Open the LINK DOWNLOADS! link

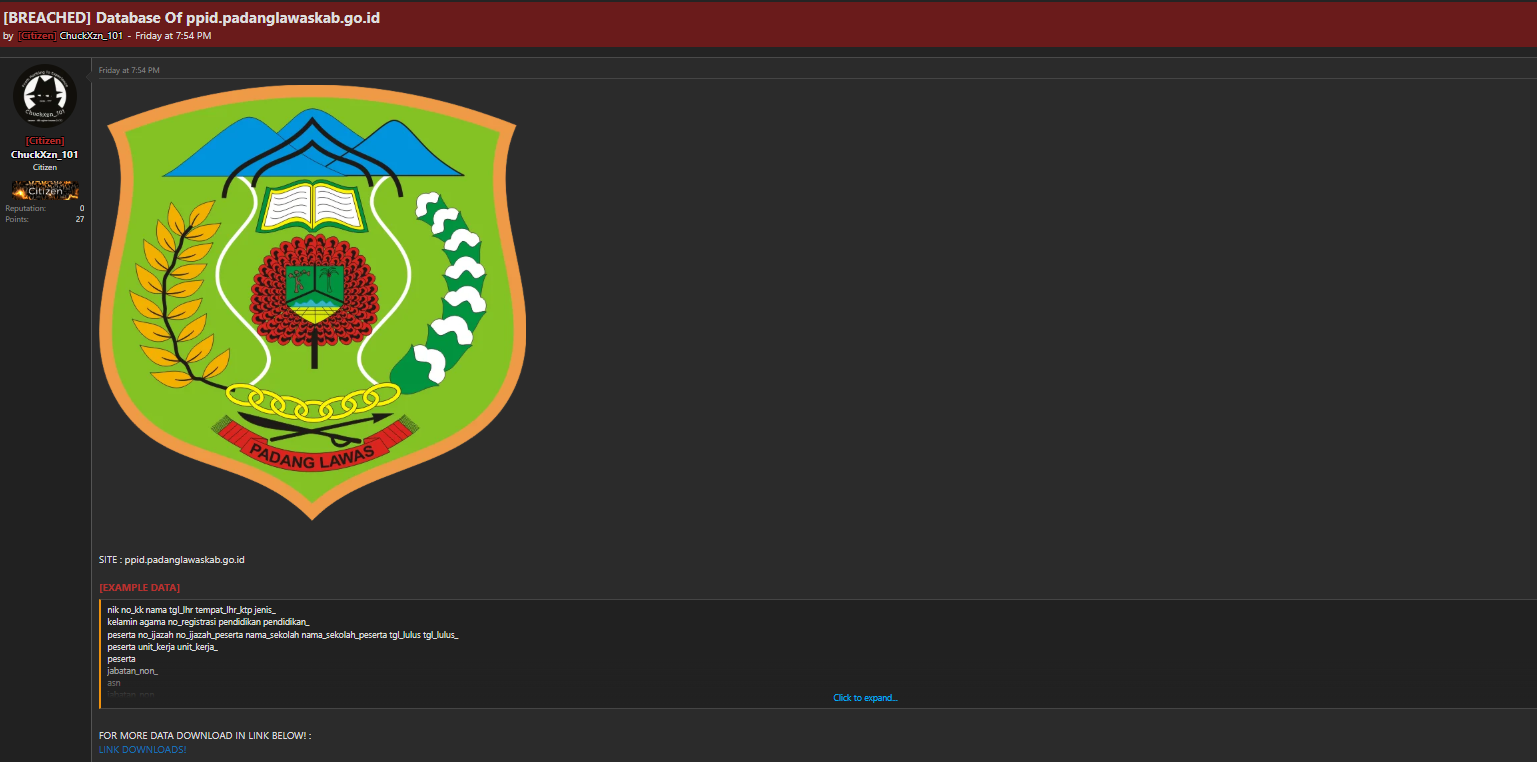[142, 749]
